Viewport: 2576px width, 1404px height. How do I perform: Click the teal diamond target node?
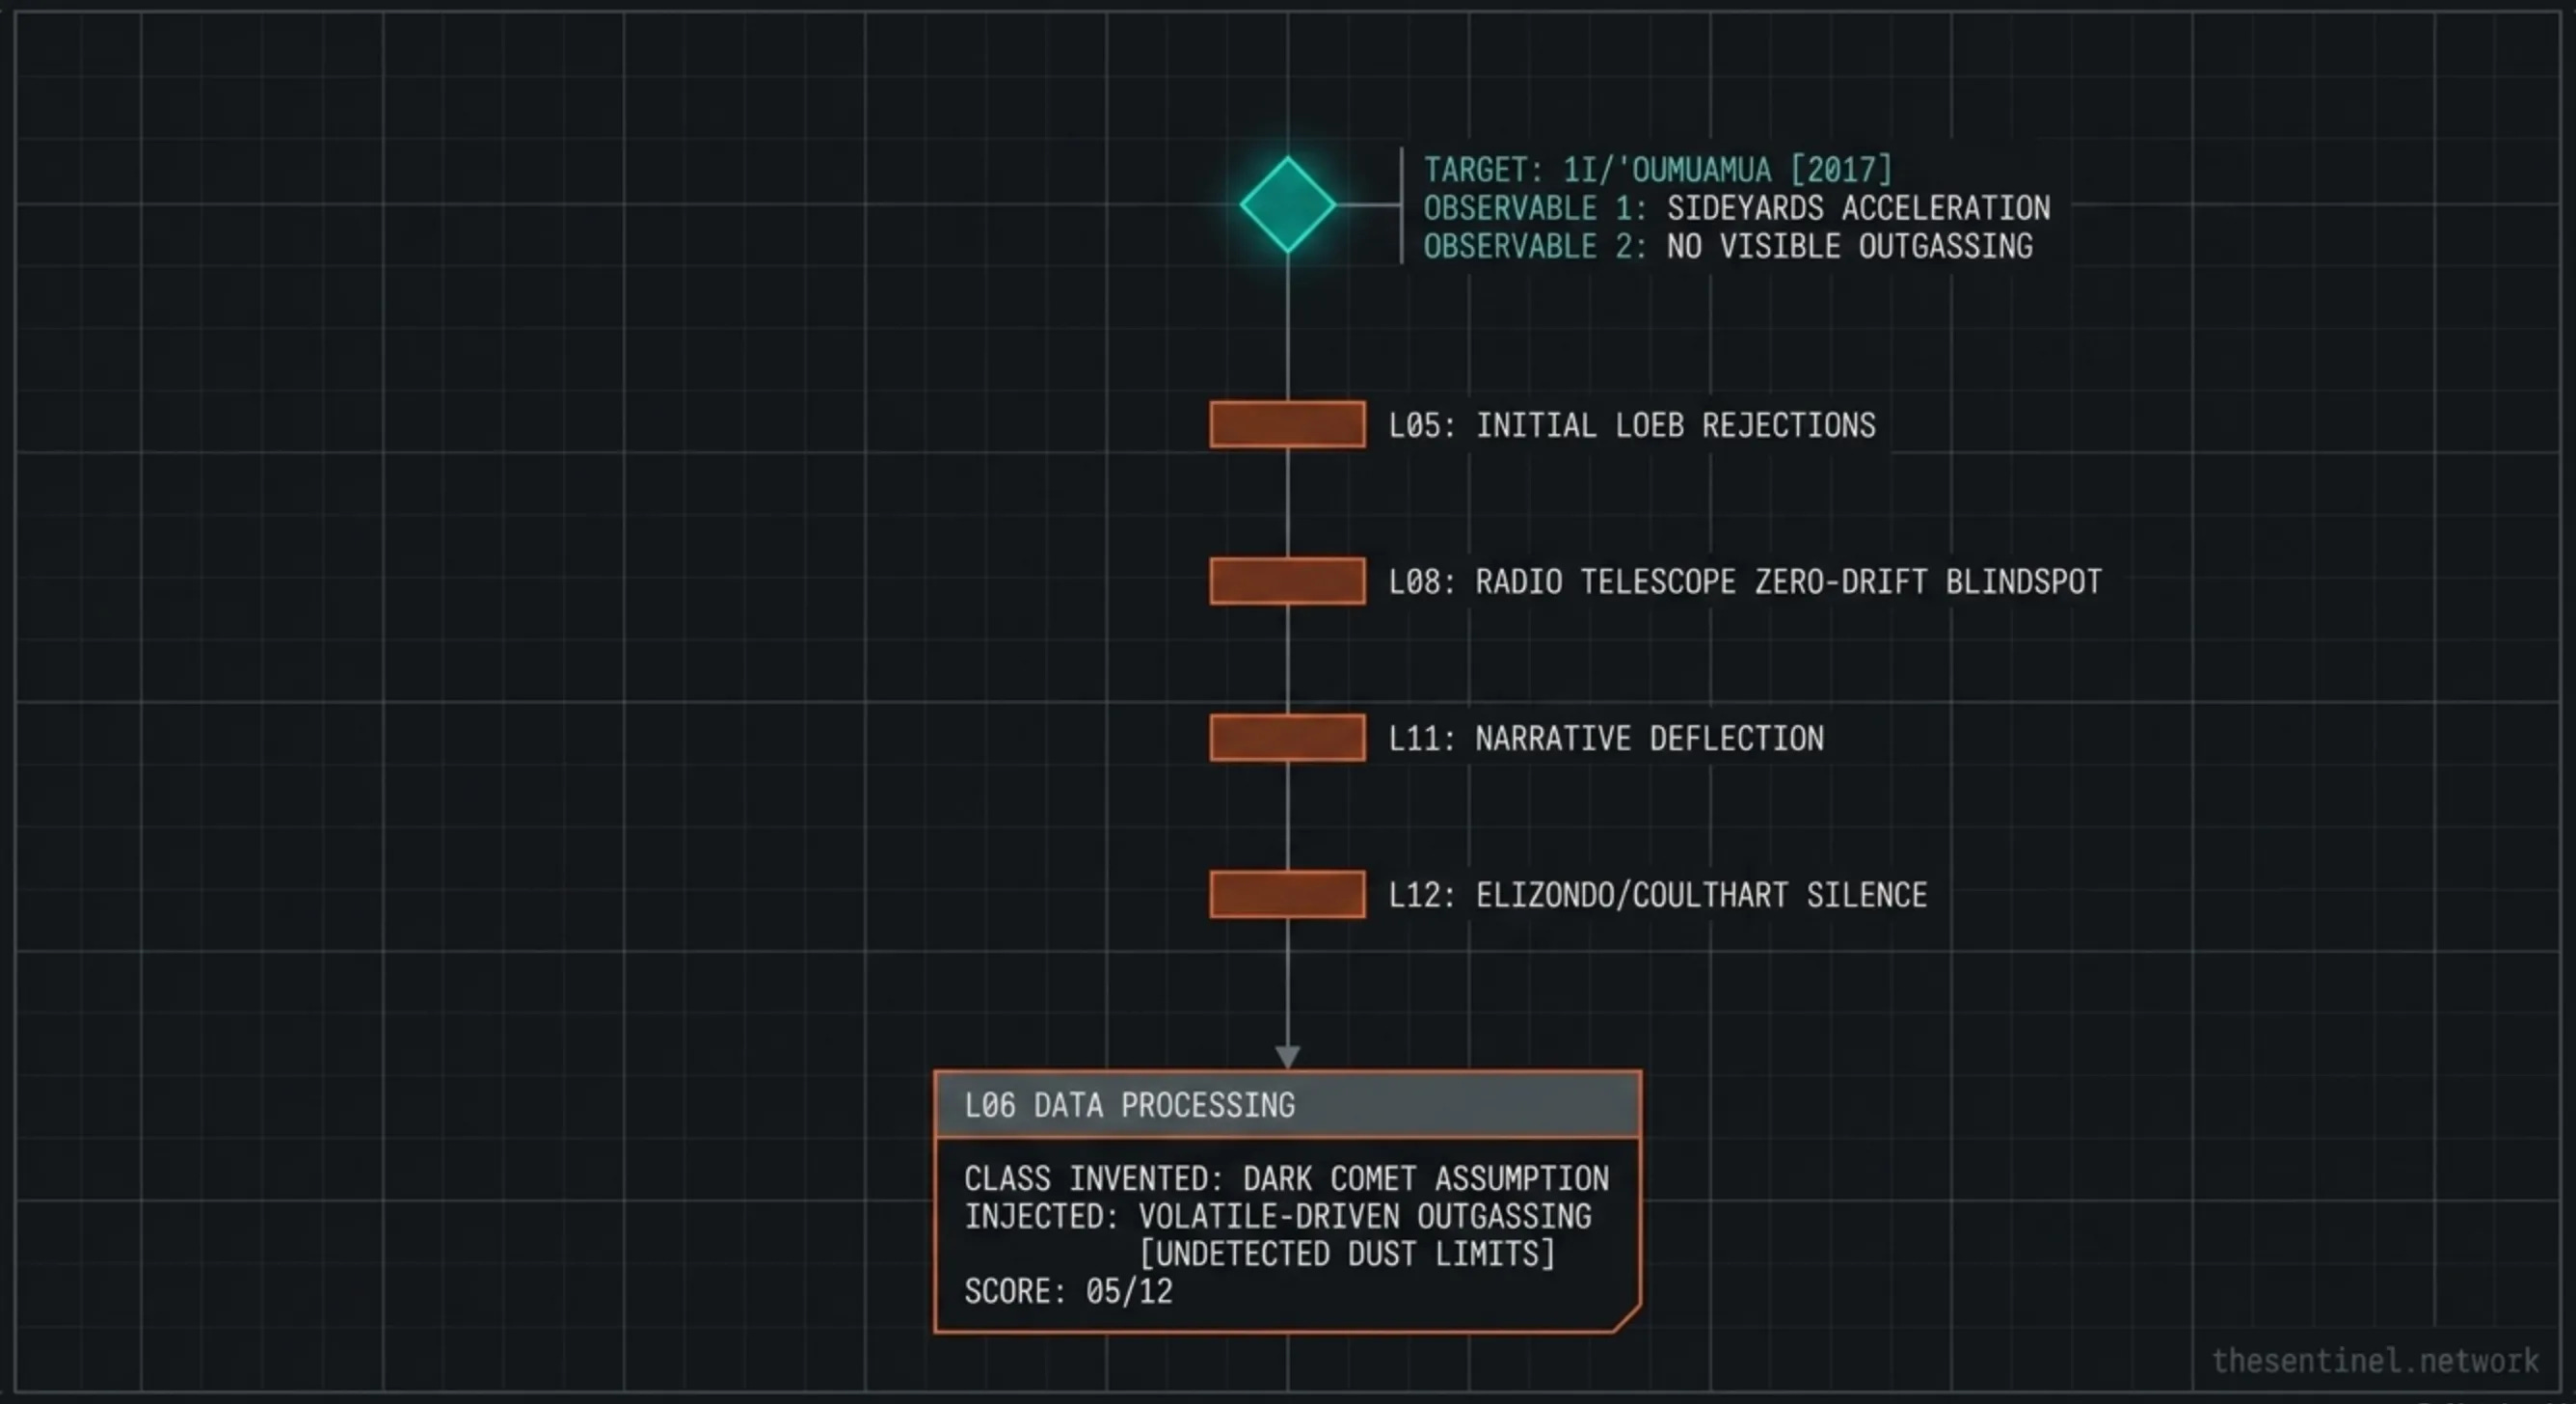click(x=1287, y=205)
